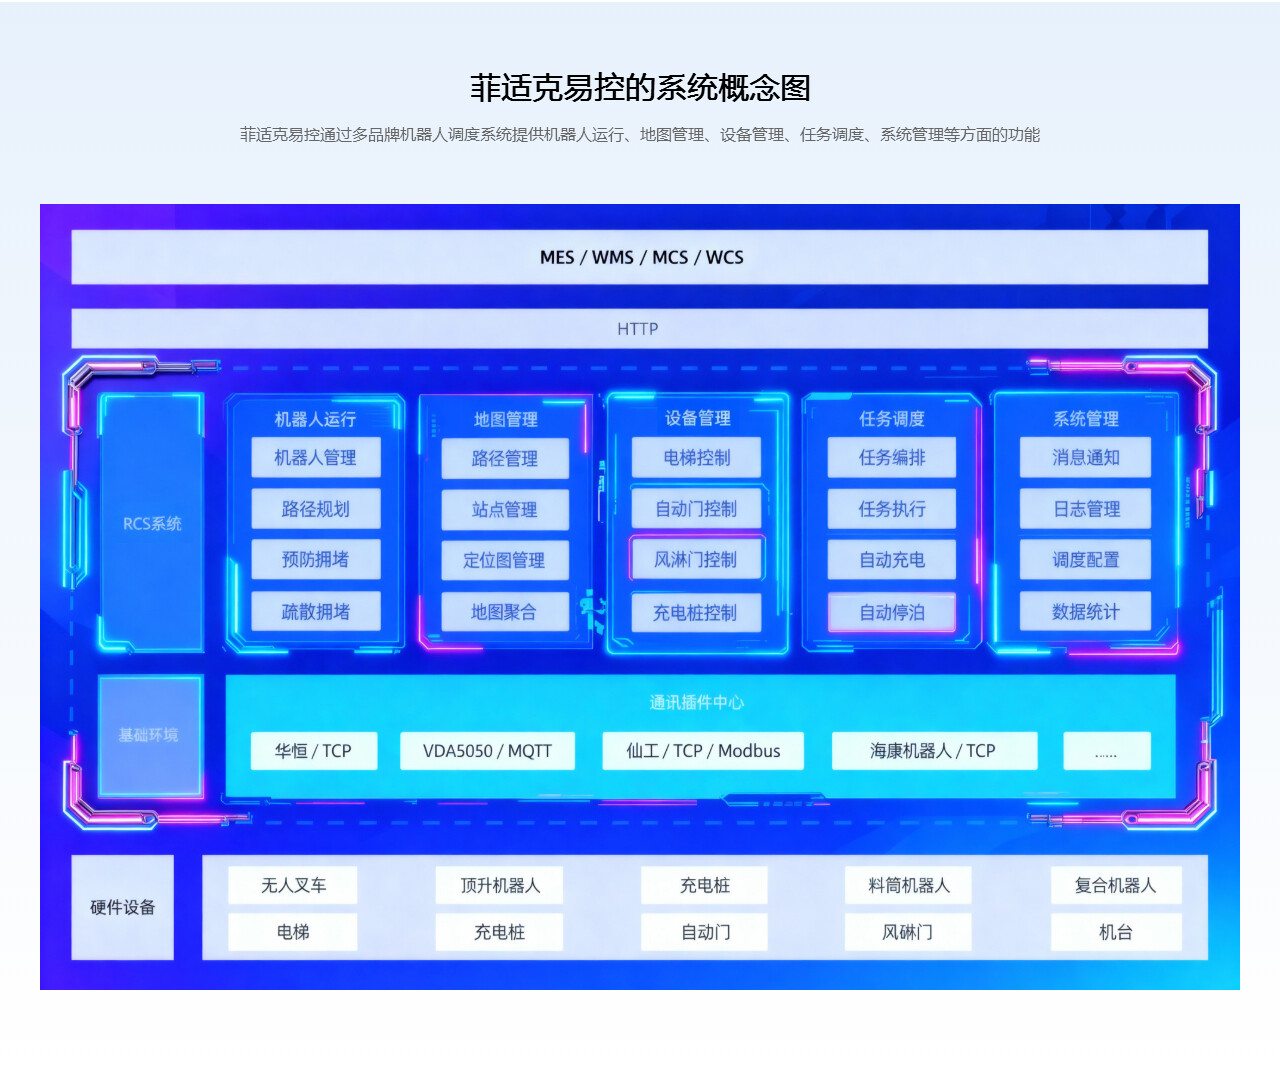1280x1068 pixels.
Task: Select the RCS系统 panel
Action: tap(152, 523)
